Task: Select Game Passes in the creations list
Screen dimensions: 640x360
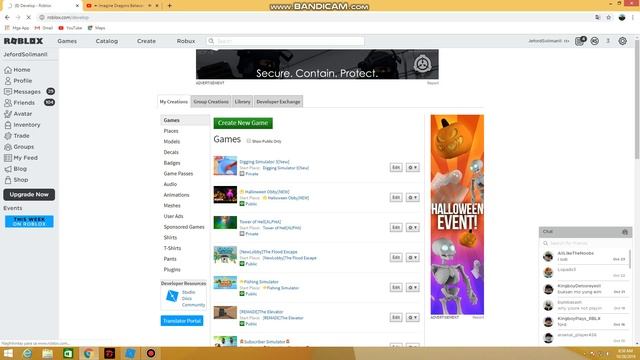Action: pos(178,173)
